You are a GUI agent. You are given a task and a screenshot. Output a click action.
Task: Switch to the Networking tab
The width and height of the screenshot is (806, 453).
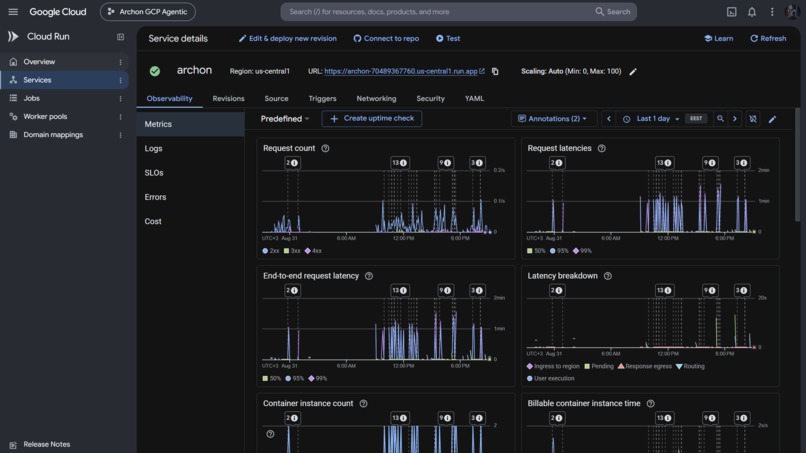[376, 99]
